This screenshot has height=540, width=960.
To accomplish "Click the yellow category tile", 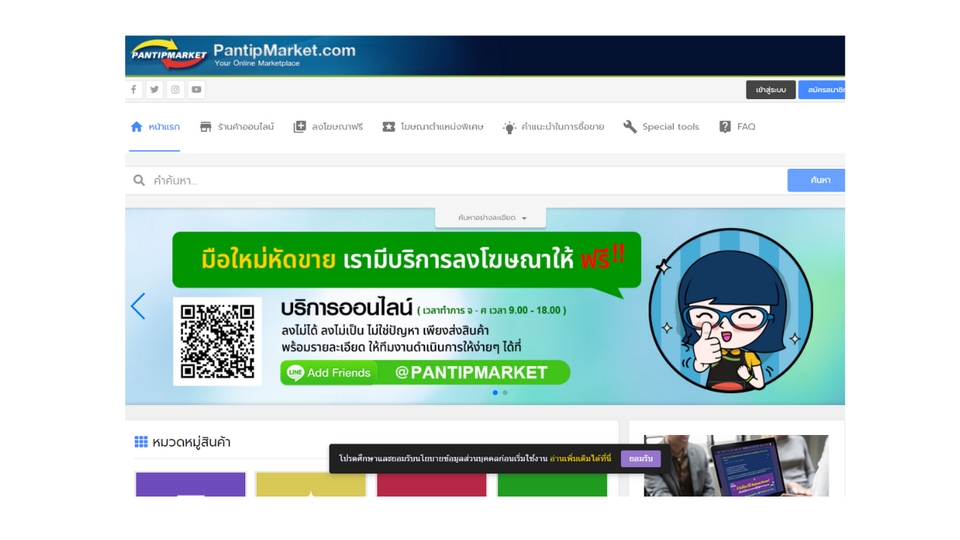I will click(311, 484).
